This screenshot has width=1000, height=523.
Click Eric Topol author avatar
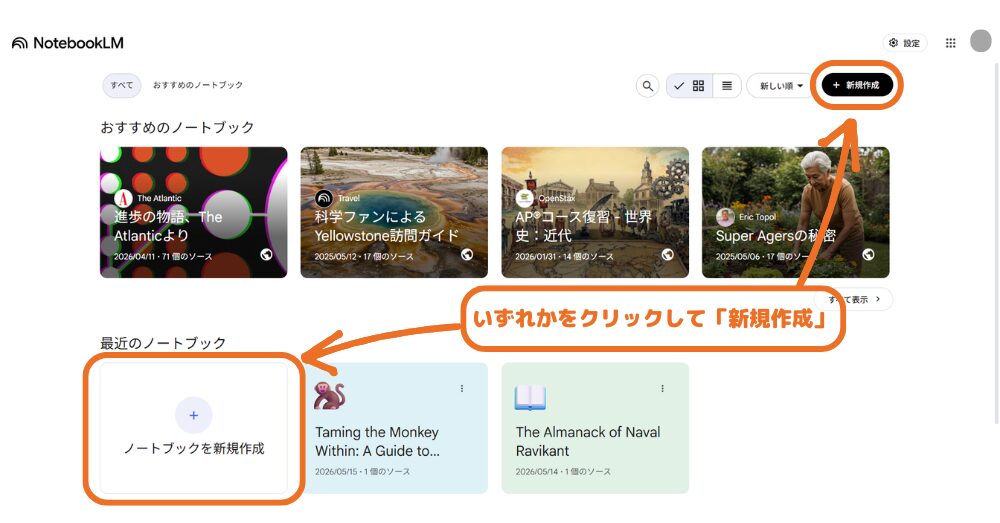tap(725, 217)
